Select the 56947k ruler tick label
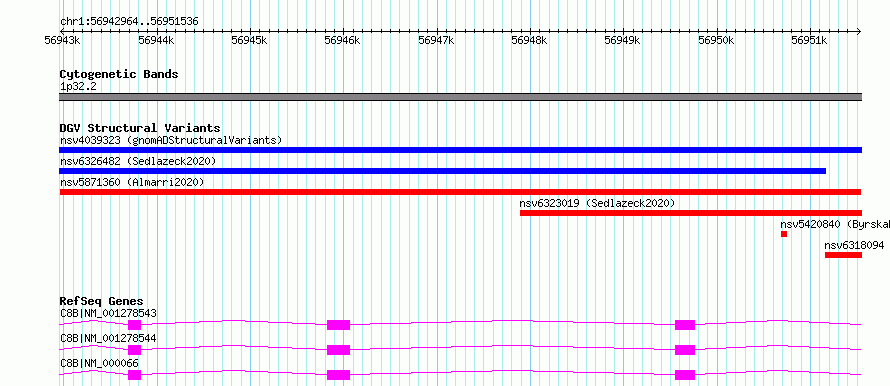Screen dimensions: 890x386 pos(436,40)
